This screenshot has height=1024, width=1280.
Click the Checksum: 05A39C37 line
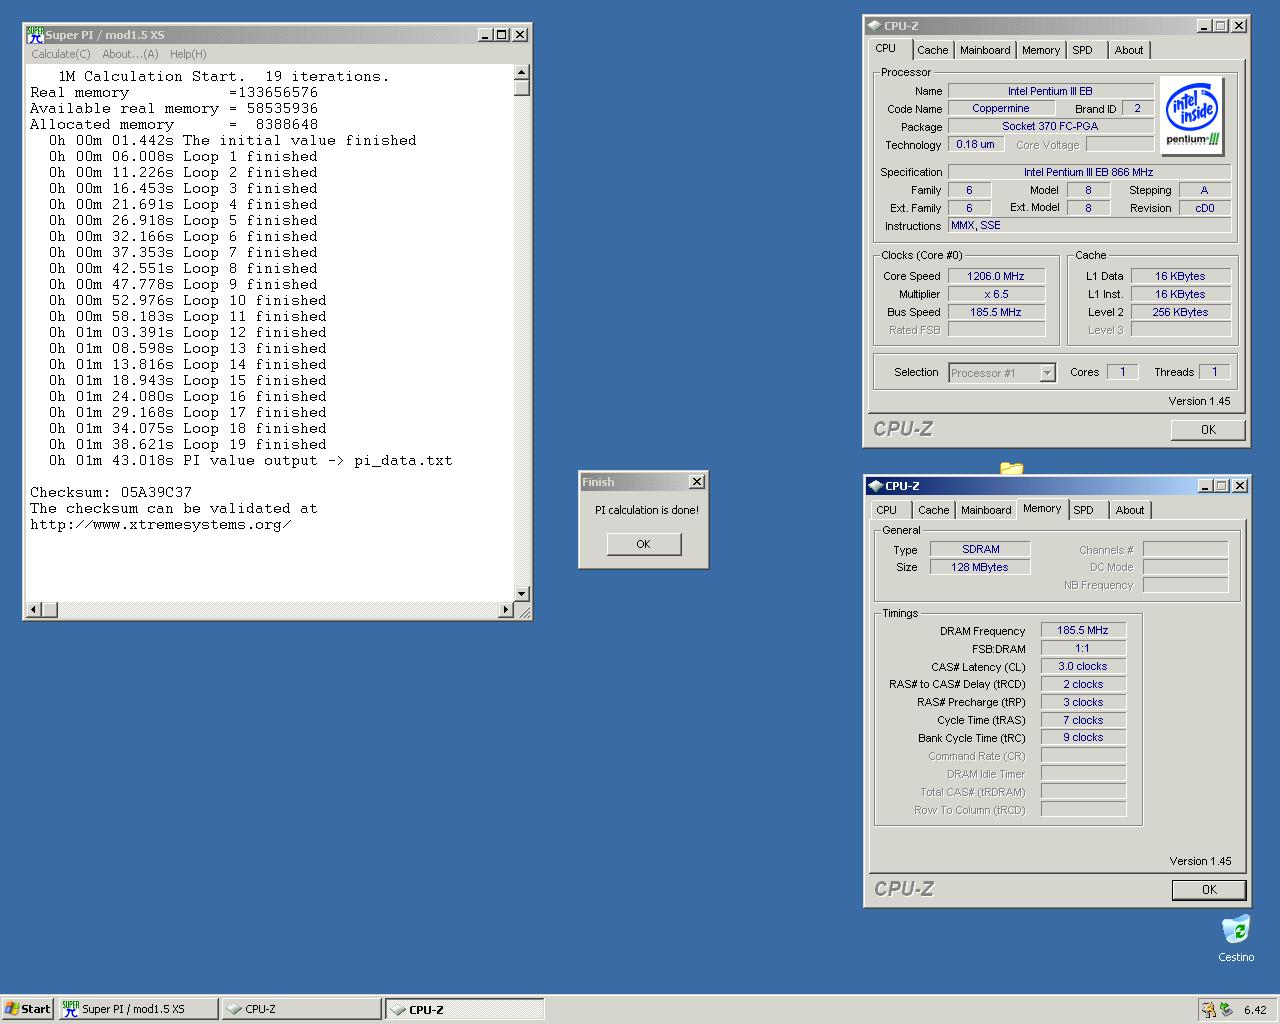coord(111,492)
